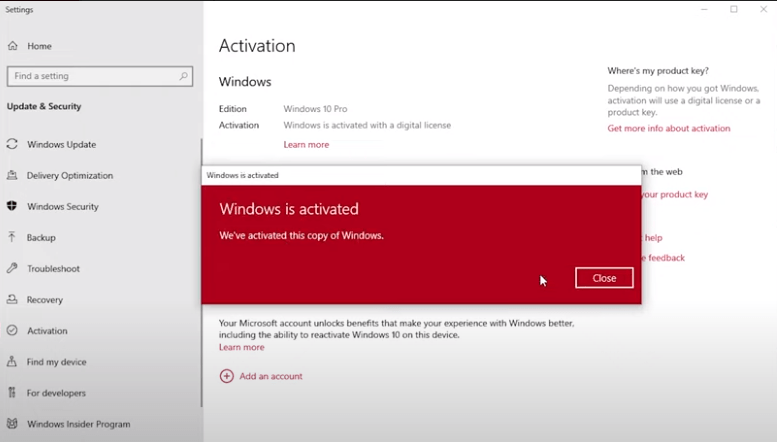Click the Home house icon

13,46
